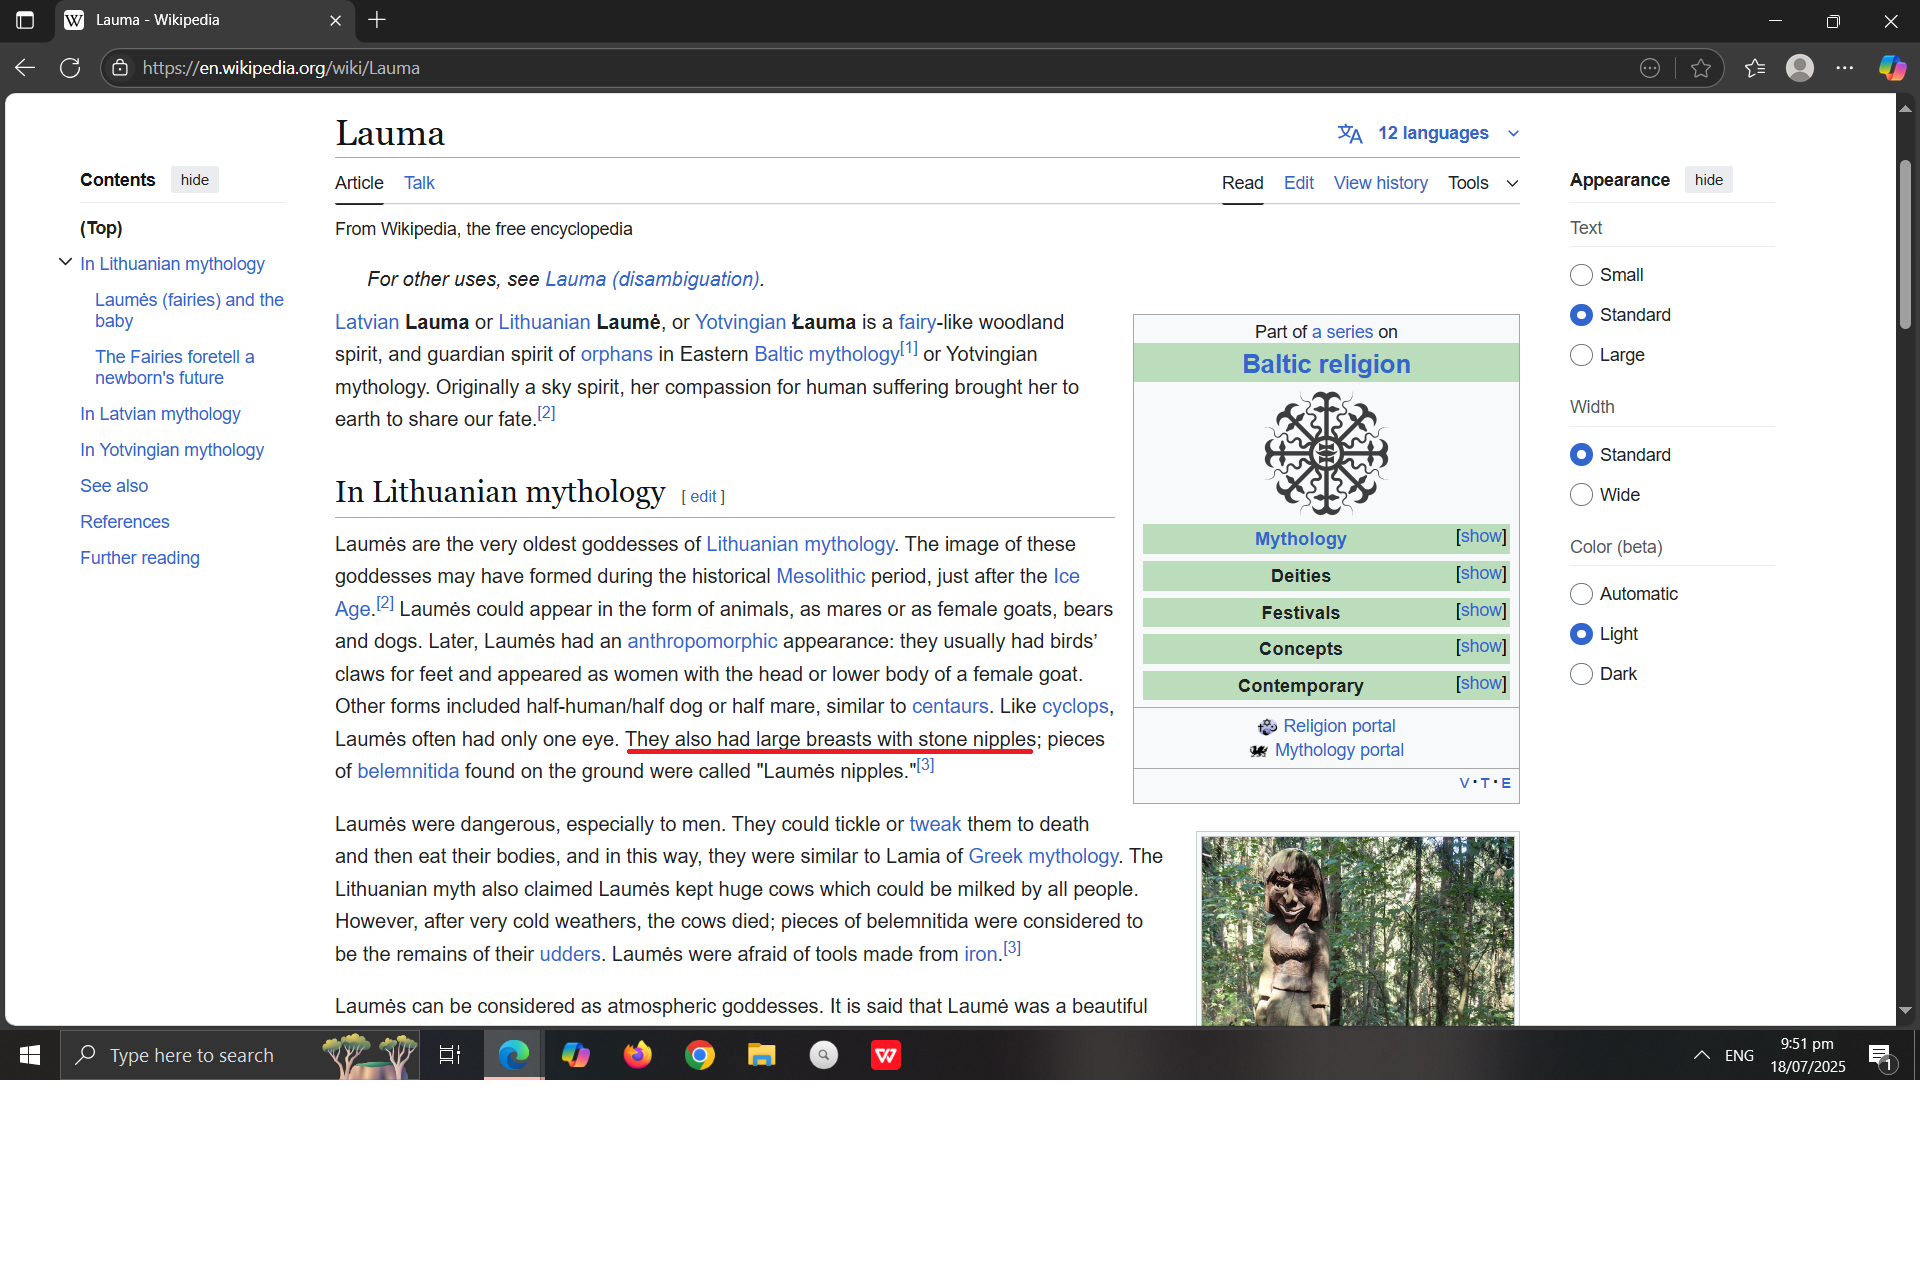Open the wooden Laumė statue thumbnail
This screenshot has height=1278, width=1920.
pos(1357,930)
